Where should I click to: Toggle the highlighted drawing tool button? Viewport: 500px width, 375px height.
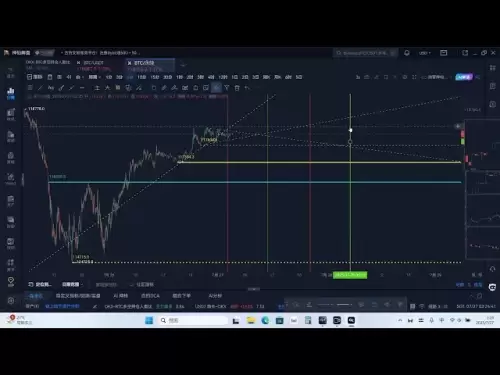point(216,88)
